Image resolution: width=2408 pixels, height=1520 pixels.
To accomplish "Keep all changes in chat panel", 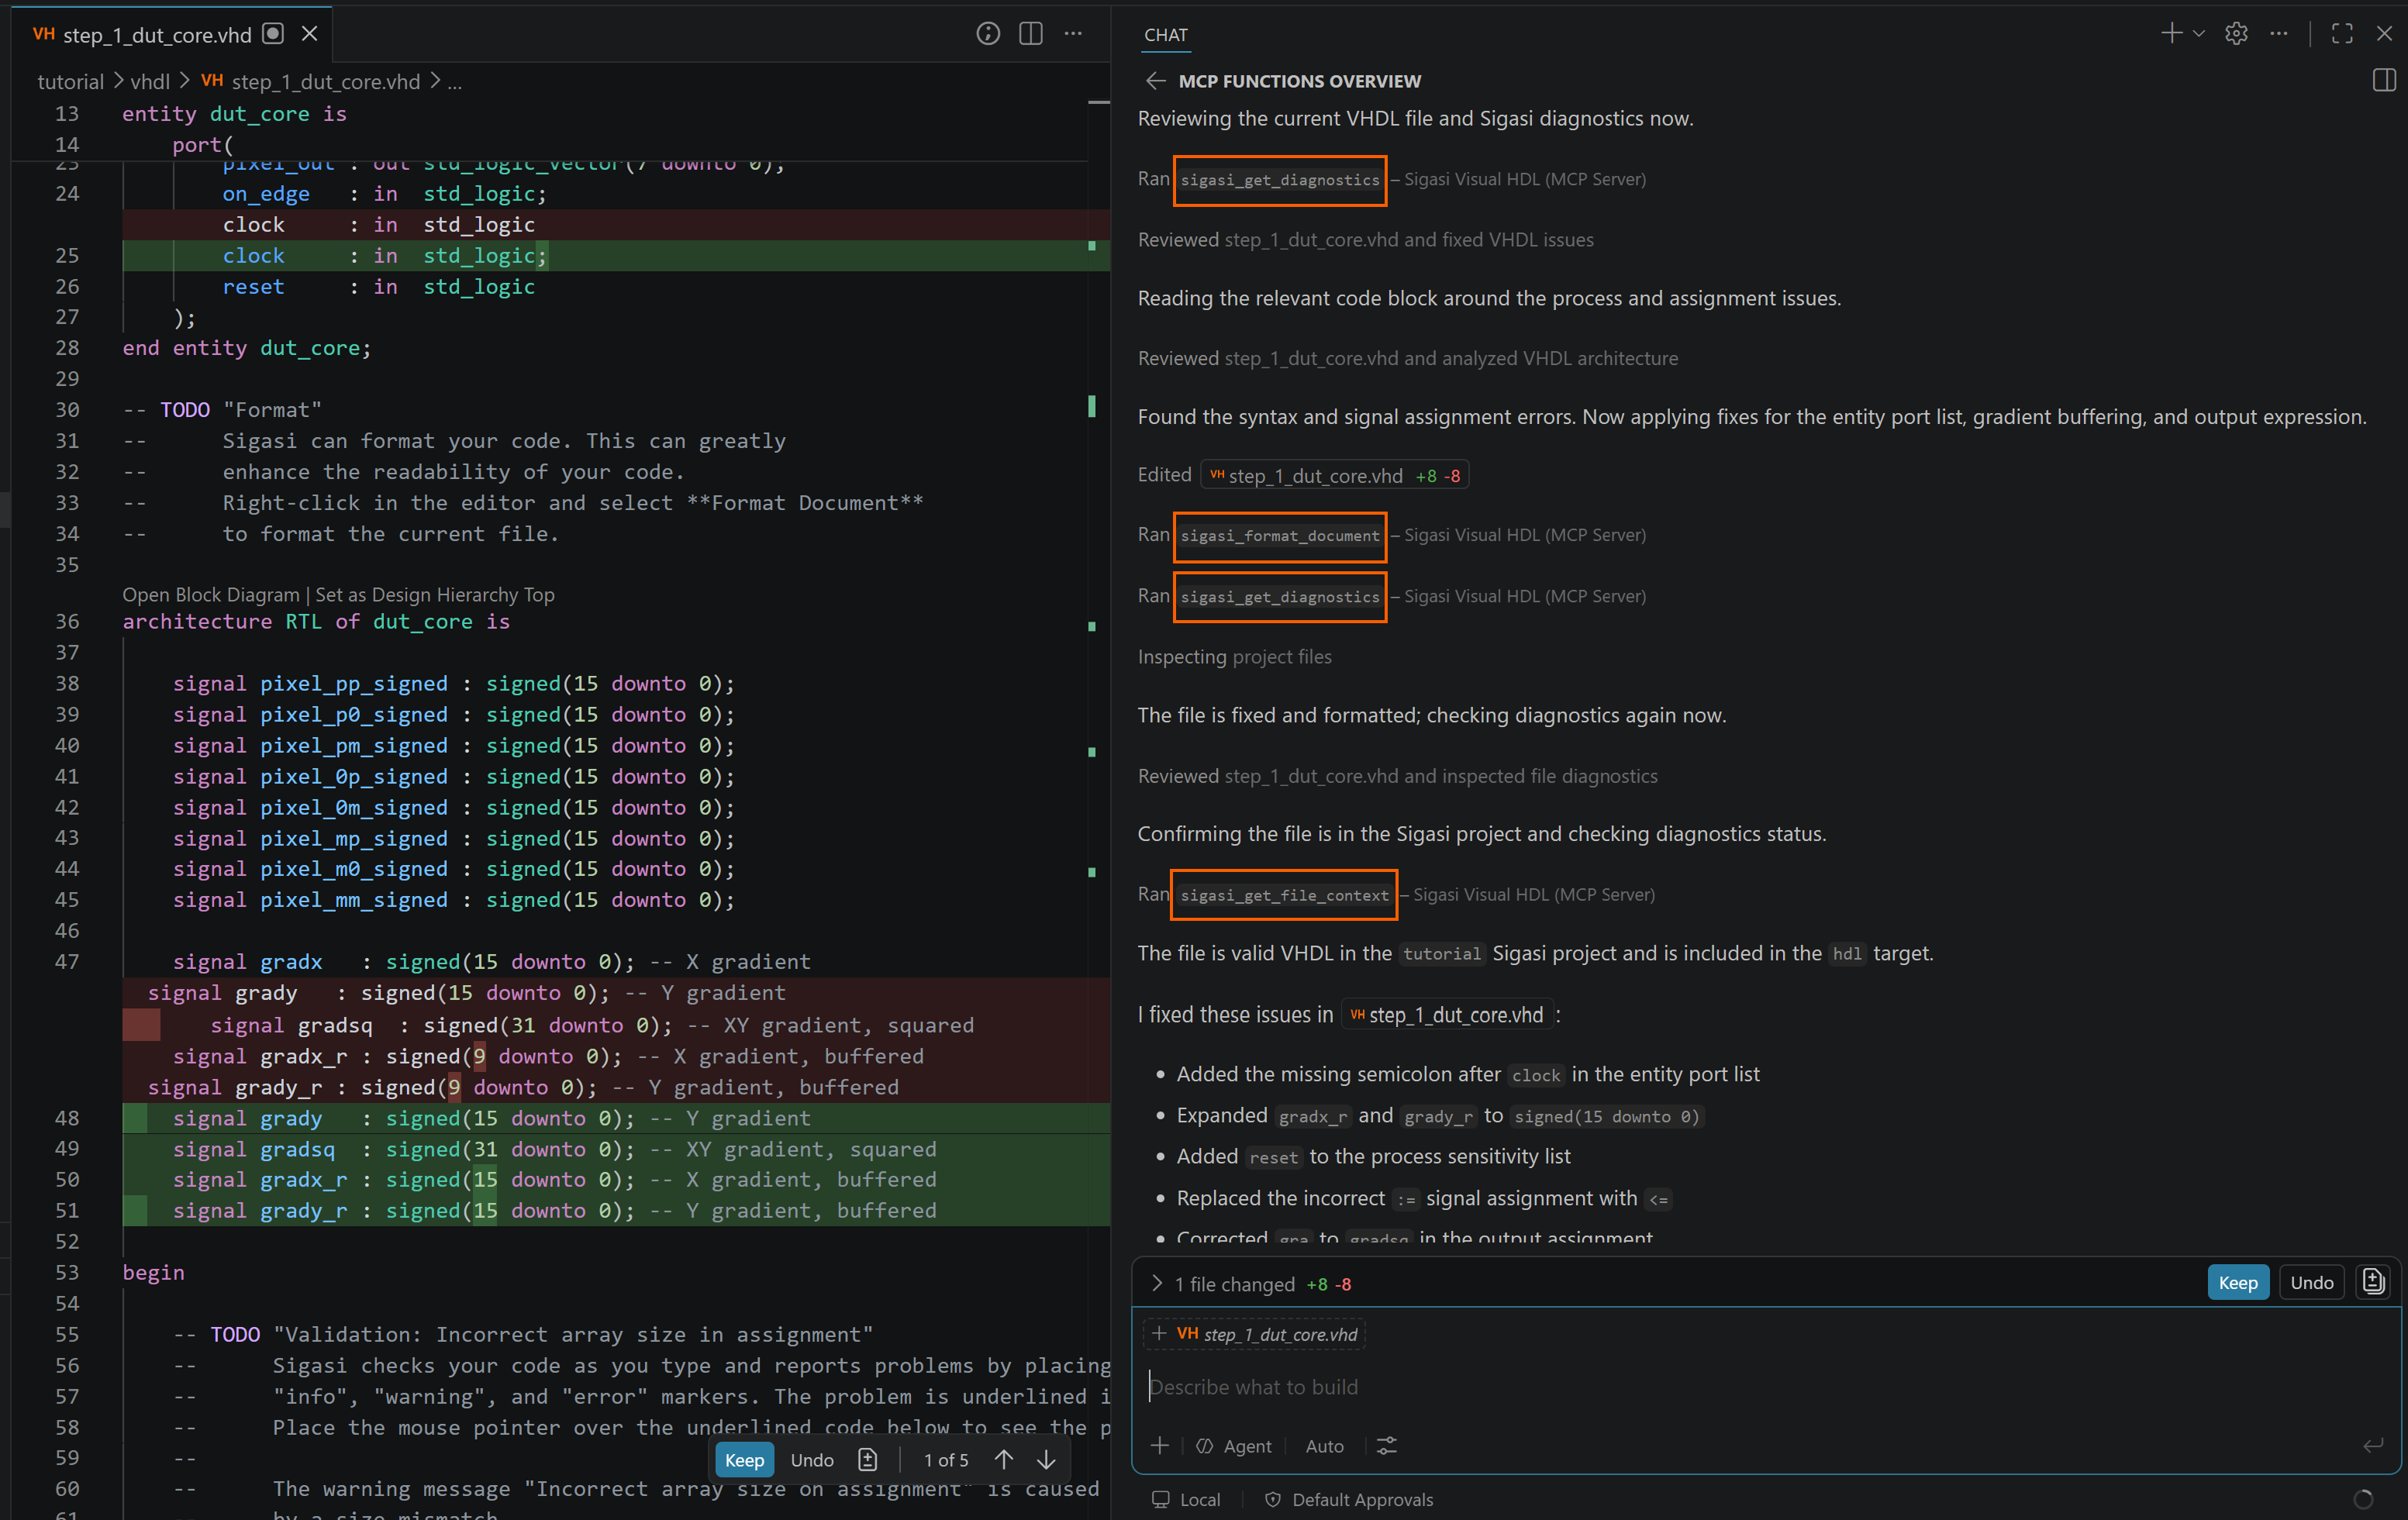I will (x=2237, y=1283).
